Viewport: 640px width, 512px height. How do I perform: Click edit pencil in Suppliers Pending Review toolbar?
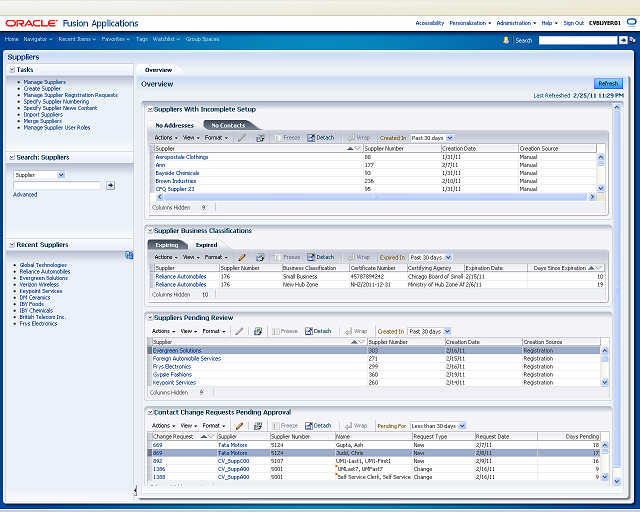[x=239, y=331]
